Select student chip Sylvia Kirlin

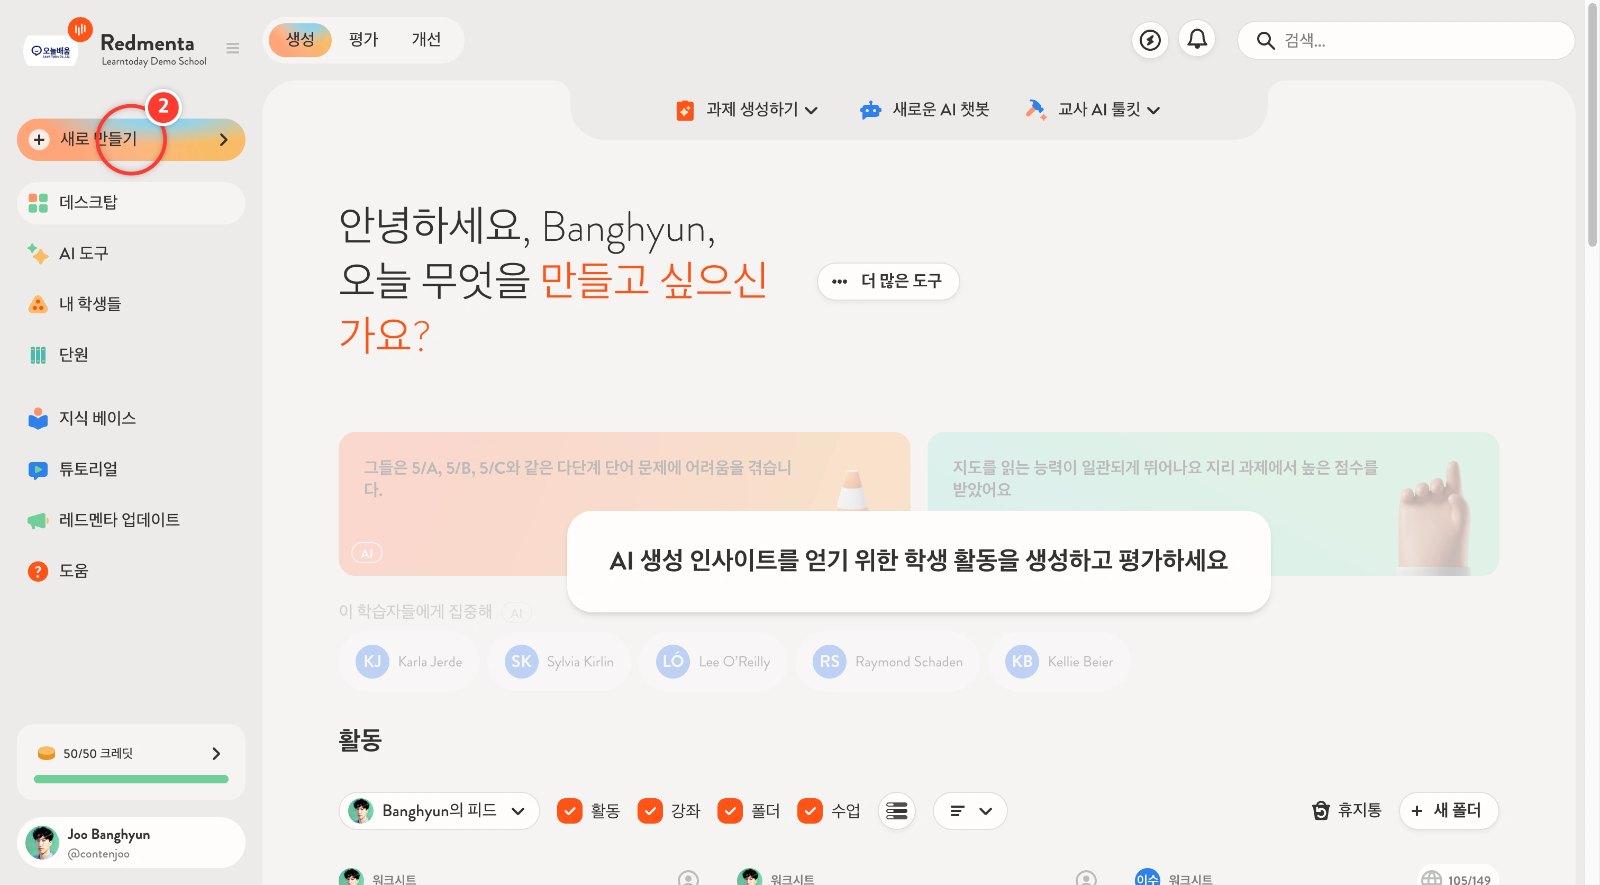[559, 662]
